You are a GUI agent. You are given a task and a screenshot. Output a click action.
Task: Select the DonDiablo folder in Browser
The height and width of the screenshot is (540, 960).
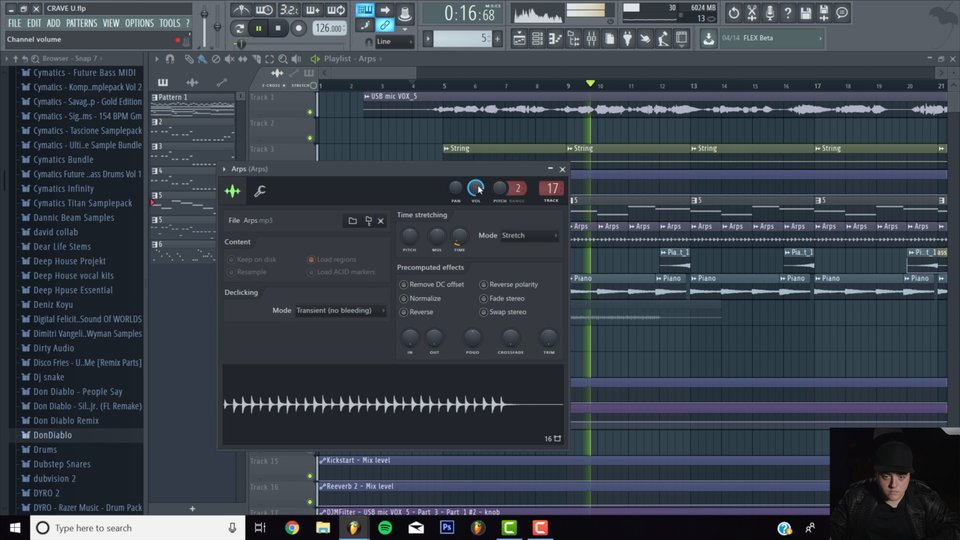pos(52,435)
